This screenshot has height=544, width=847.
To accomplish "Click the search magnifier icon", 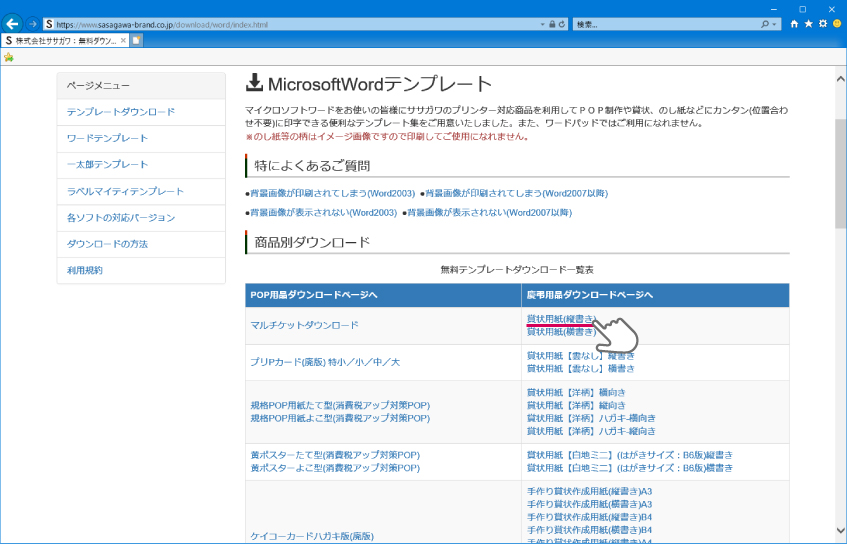I will (x=765, y=24).
